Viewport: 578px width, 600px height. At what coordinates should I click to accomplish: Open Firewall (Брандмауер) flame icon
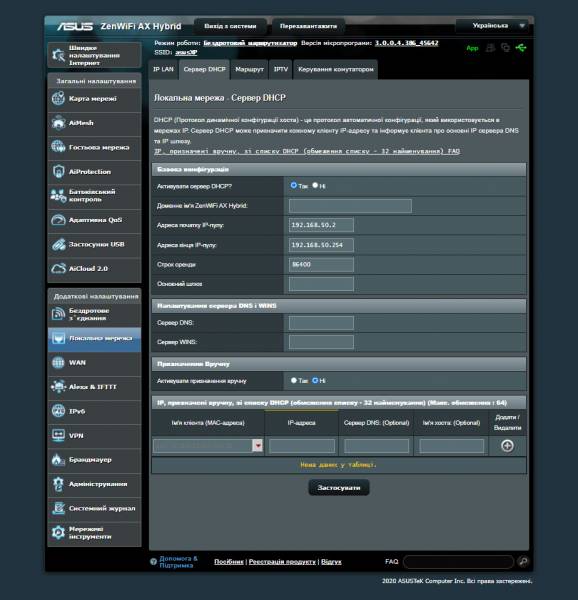point(58,460)
